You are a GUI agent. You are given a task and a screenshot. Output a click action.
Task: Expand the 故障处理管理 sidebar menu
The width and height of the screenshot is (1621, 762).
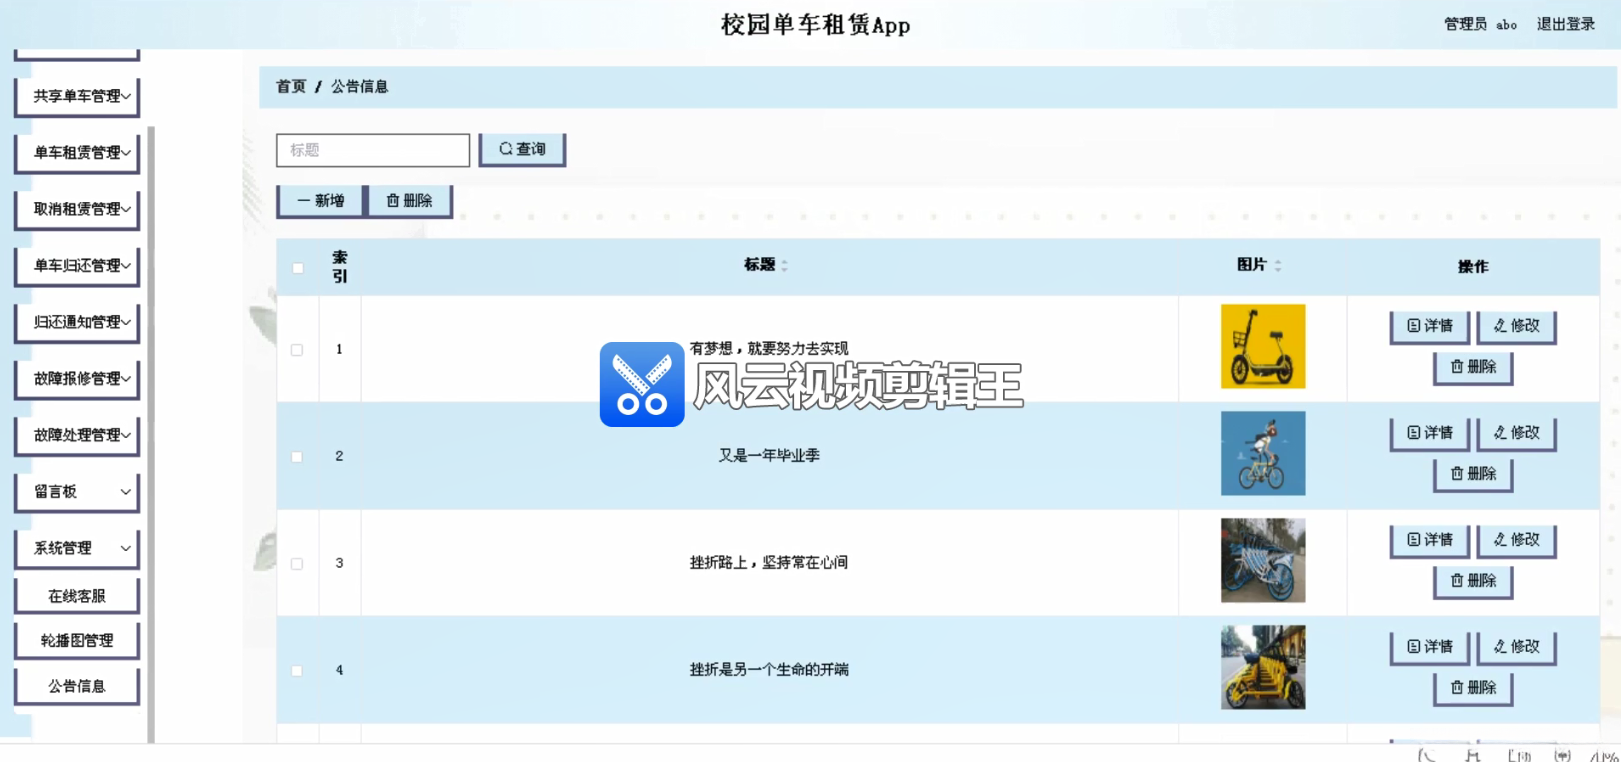coord(77,436)
